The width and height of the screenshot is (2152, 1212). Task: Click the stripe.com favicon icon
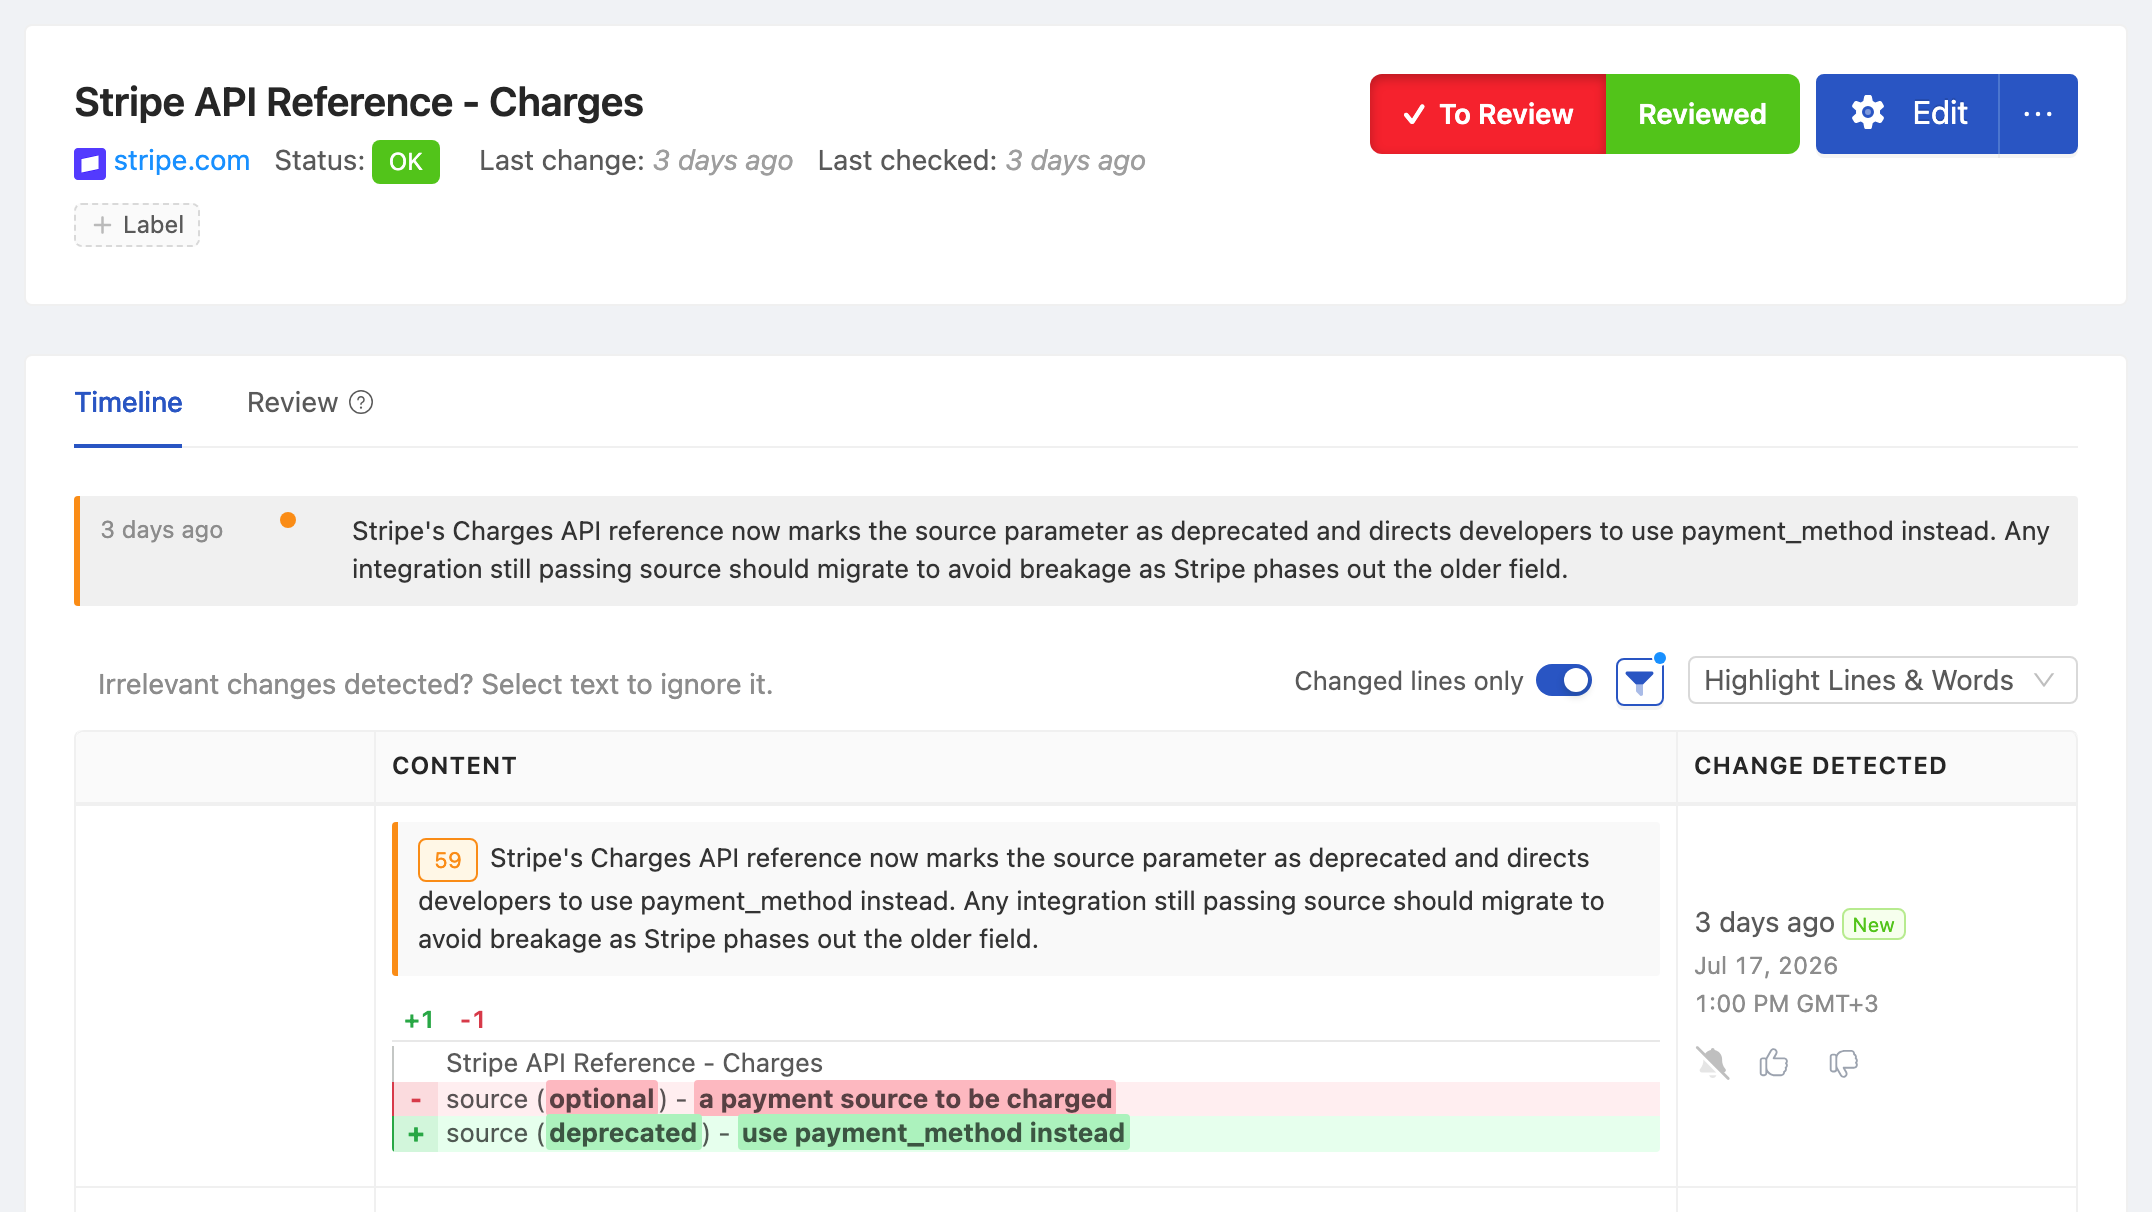tap(90, 162)
